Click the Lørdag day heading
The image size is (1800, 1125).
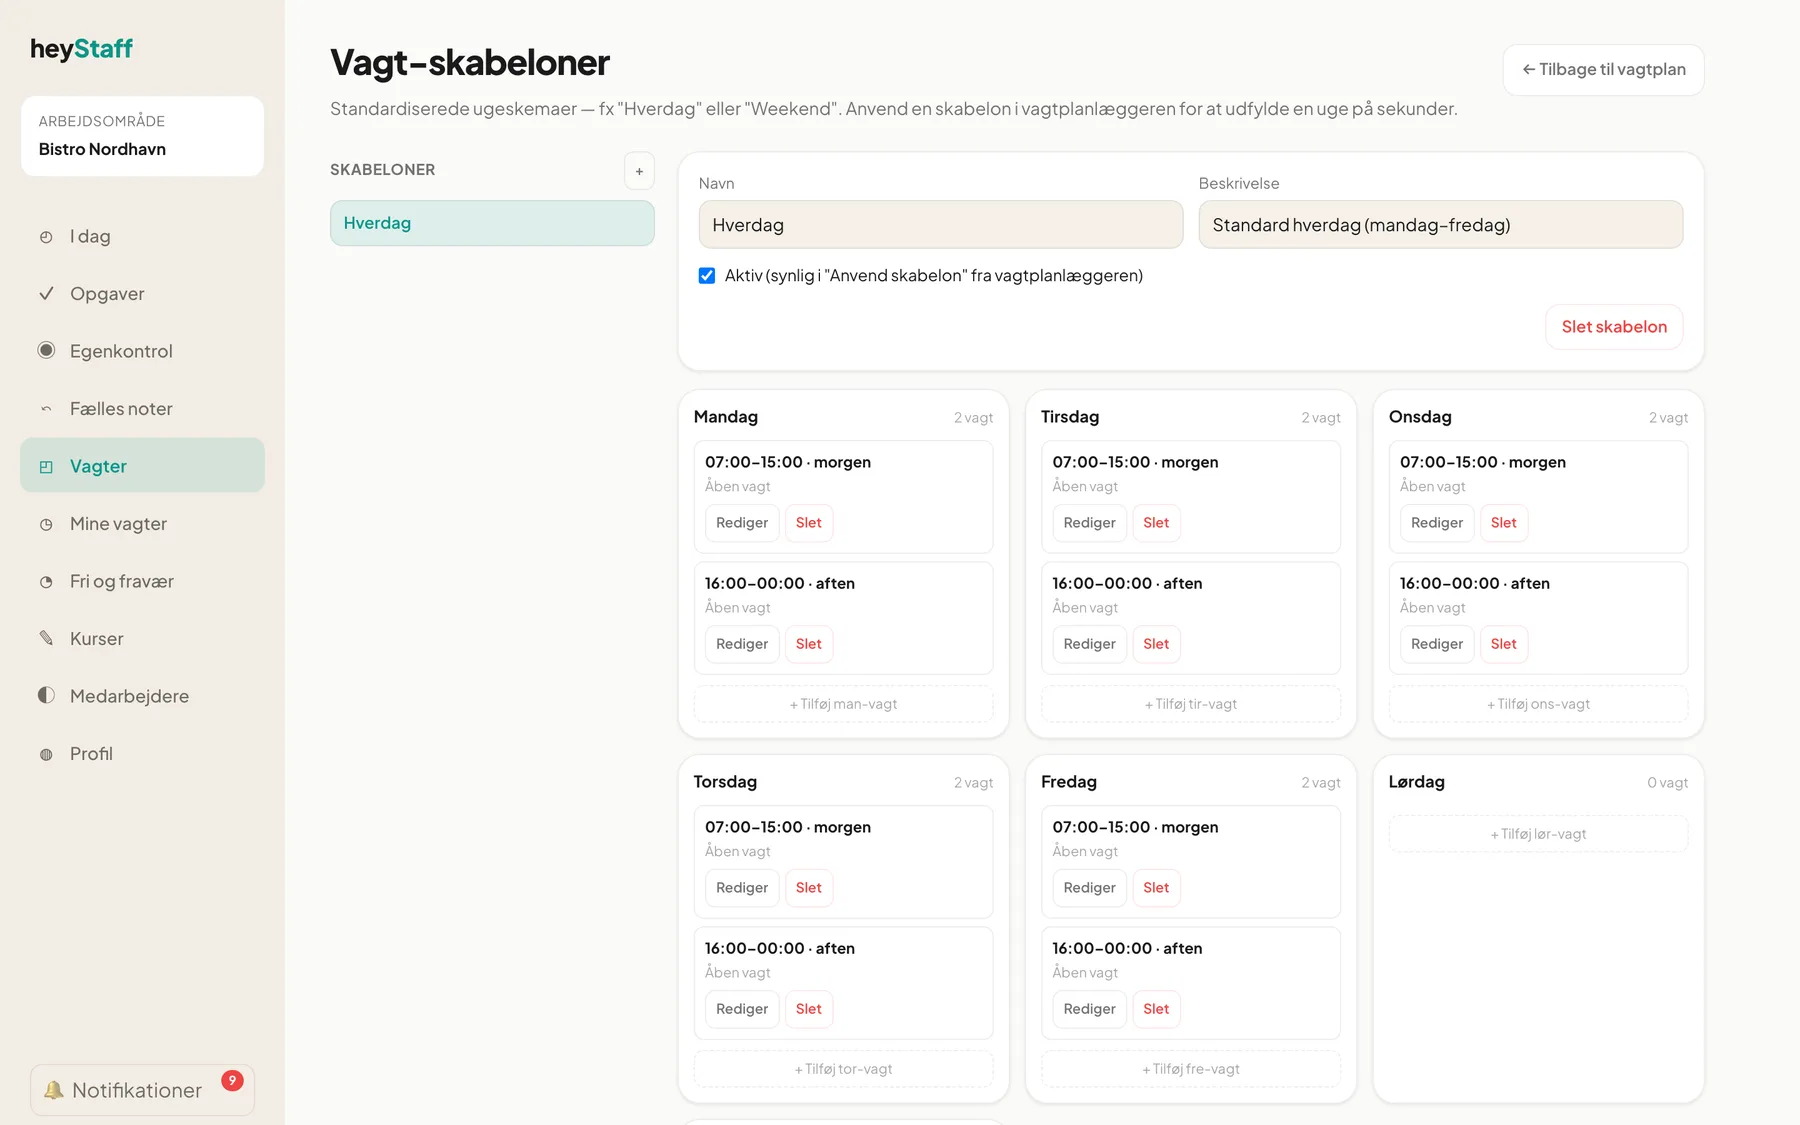[1416, 782]
